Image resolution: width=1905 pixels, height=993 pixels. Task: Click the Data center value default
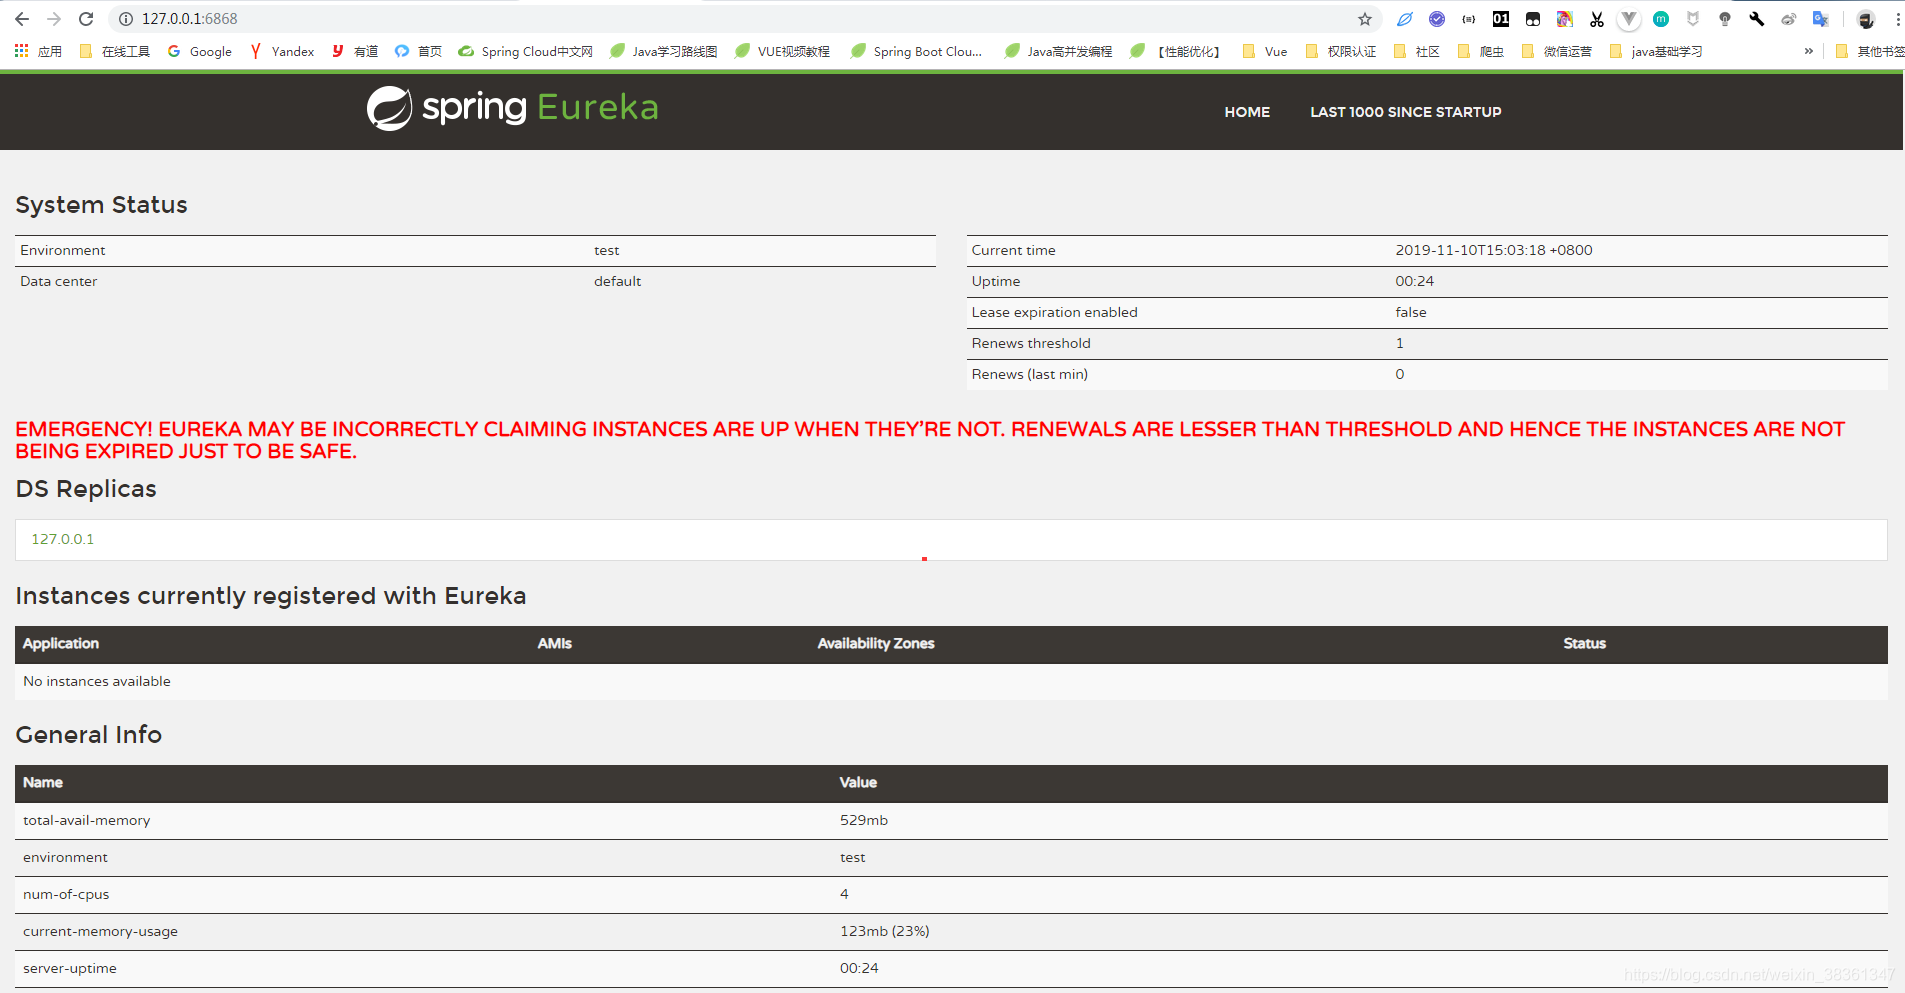(618, 281)
